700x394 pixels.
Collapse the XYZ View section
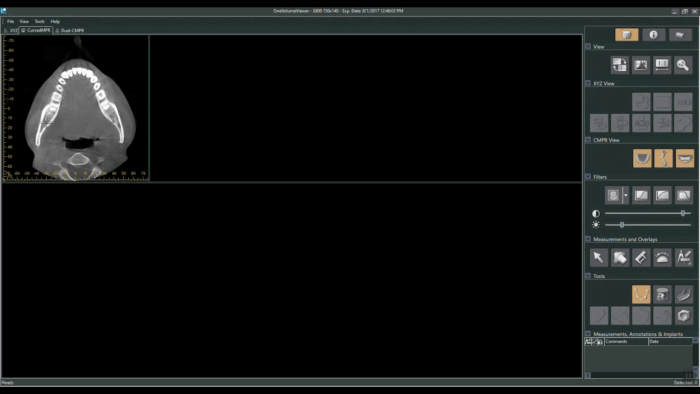(588, 83)
